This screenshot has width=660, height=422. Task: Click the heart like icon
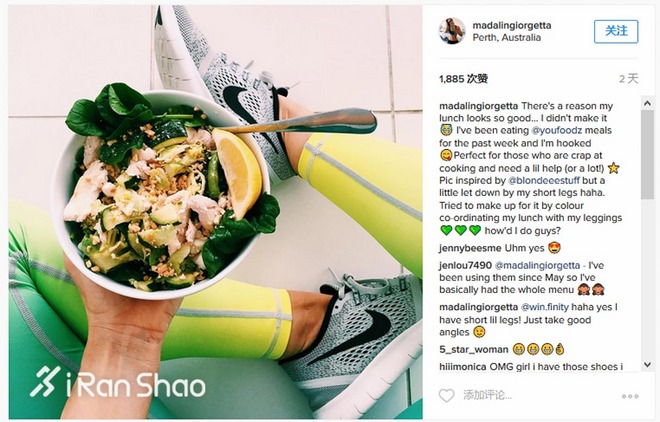coord(447,395)
